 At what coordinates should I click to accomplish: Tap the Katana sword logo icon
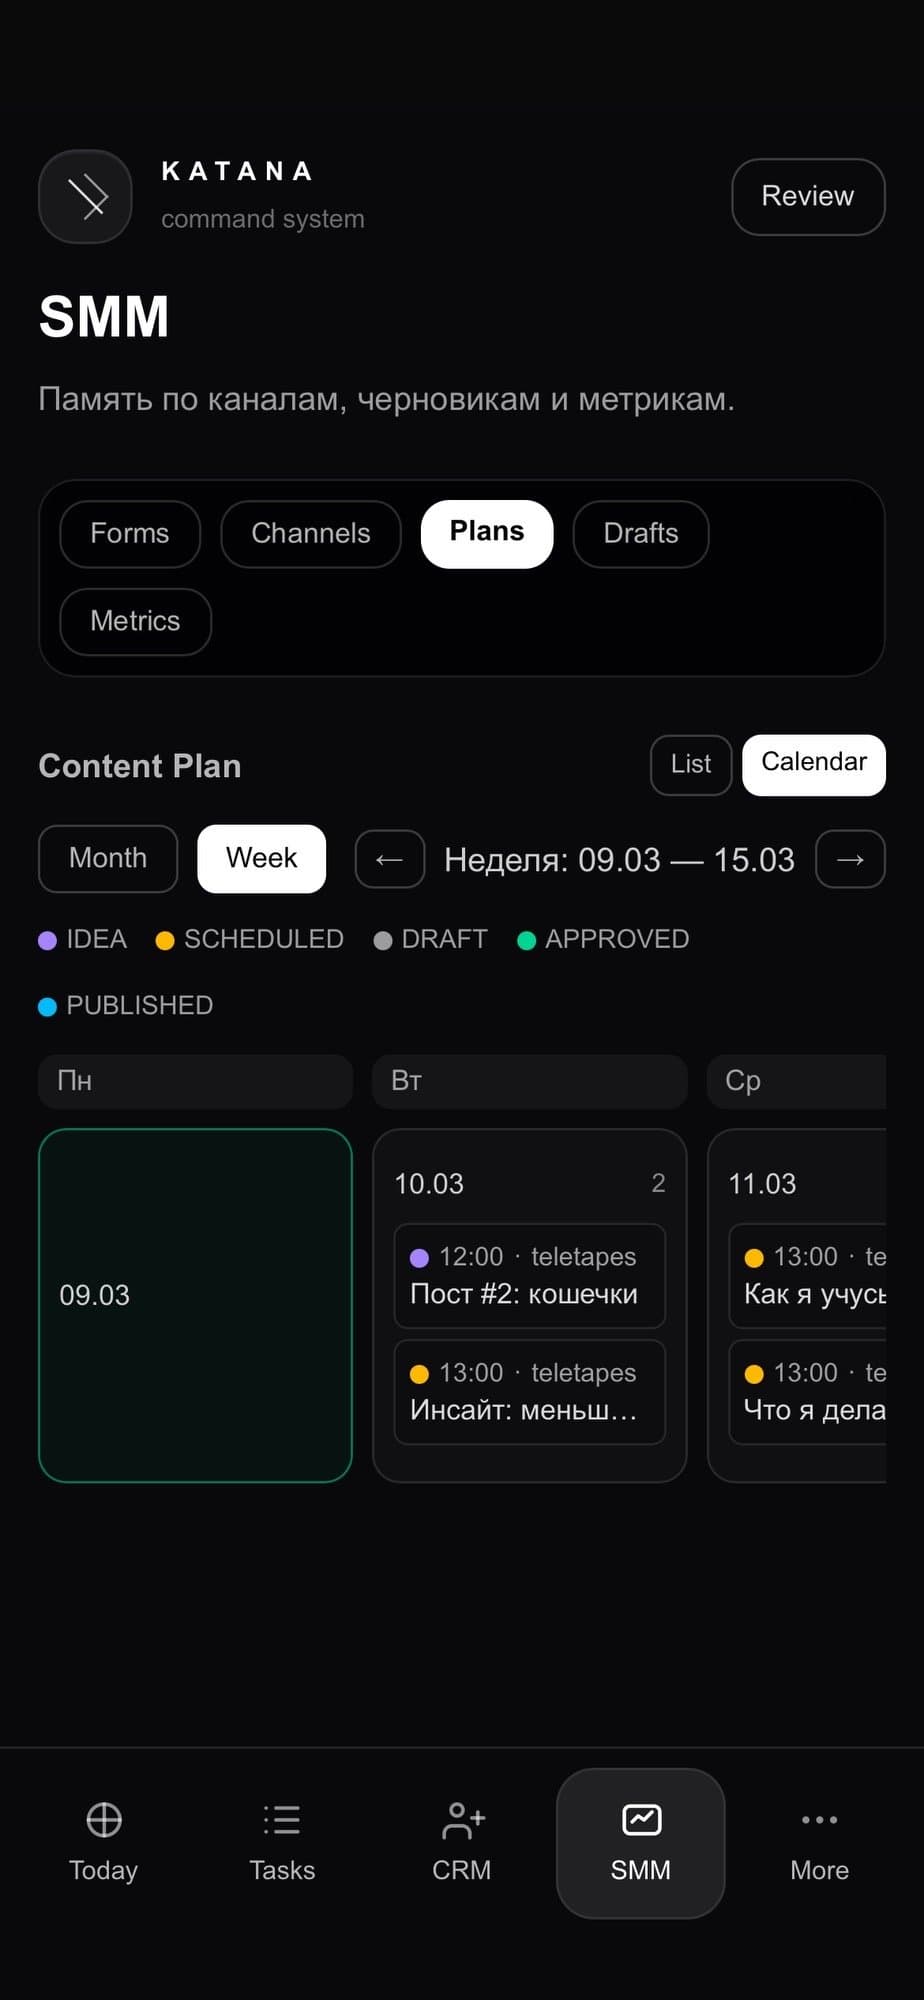click(x=86, y=196)
